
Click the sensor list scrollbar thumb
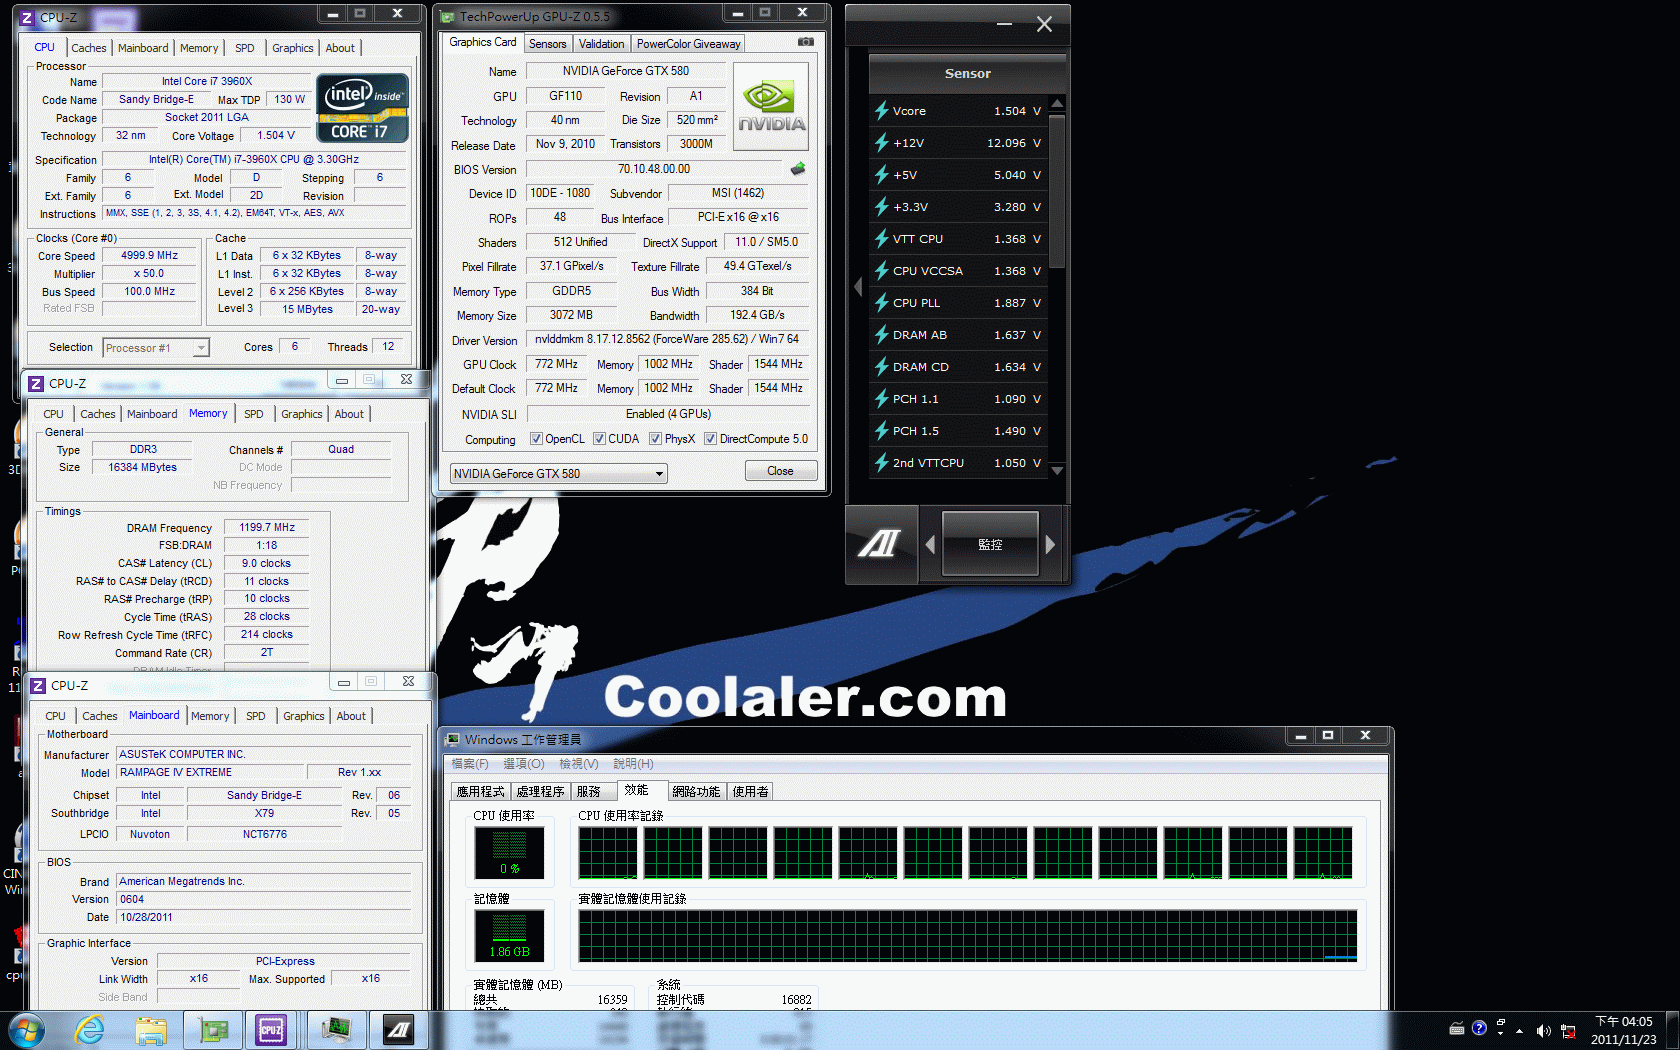point(1057,190)
